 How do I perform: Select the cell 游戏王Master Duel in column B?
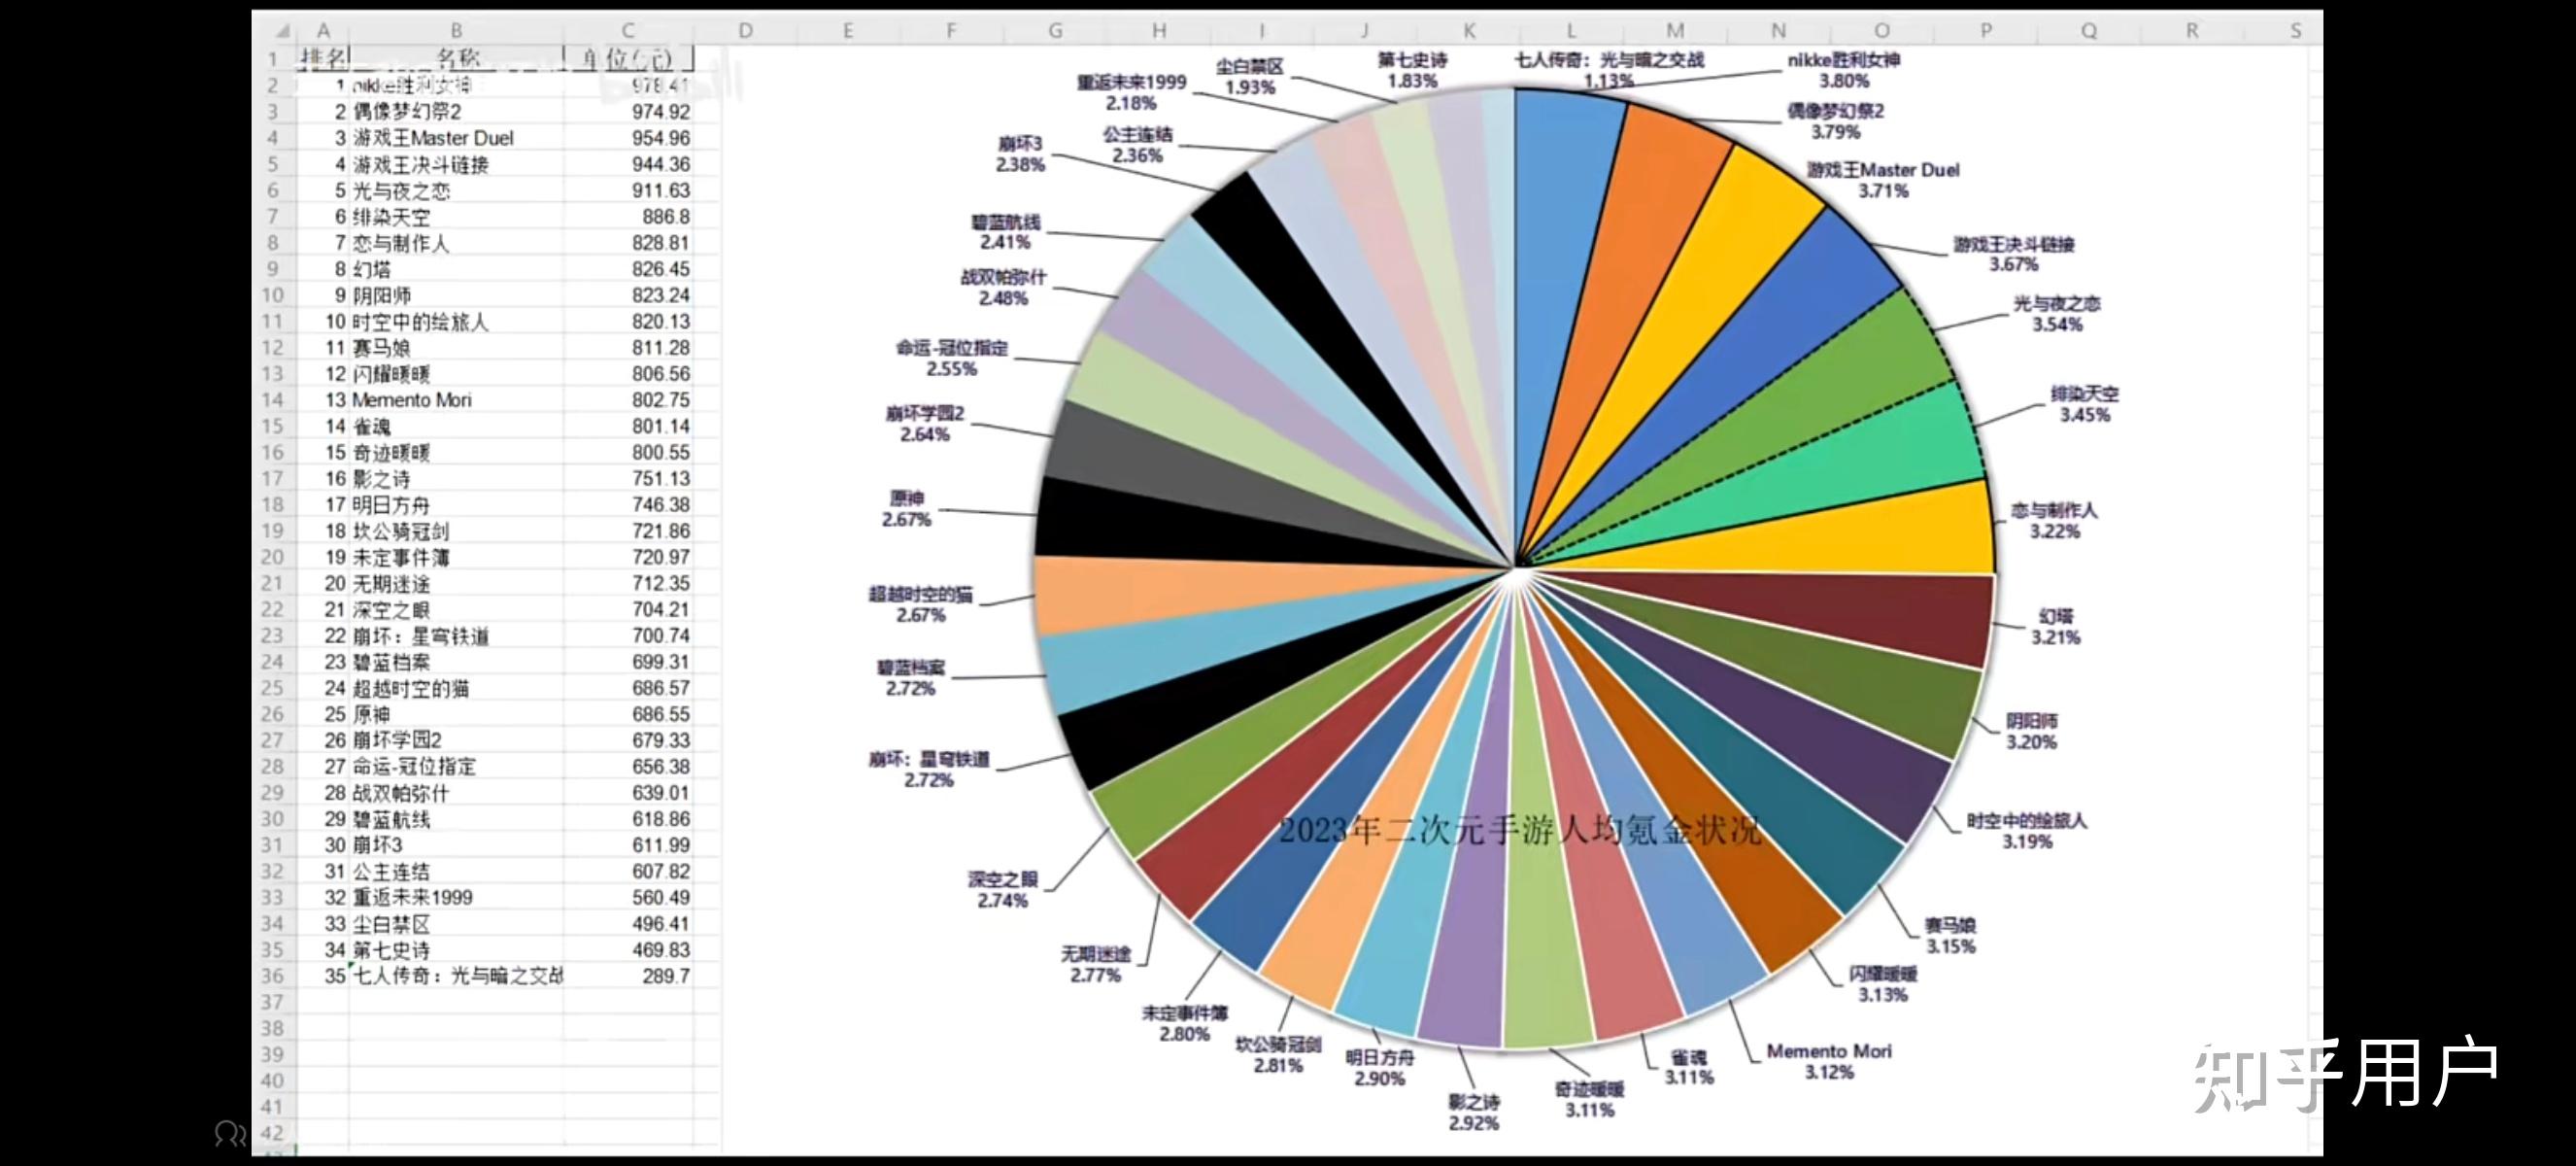pos(456,138)
